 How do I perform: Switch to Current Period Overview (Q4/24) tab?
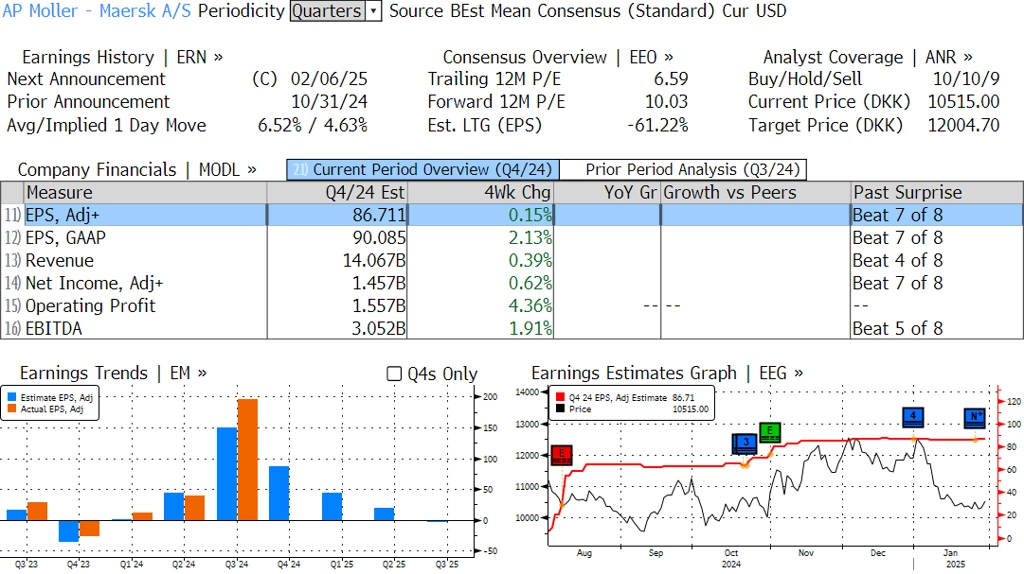(x=423, y=170)
